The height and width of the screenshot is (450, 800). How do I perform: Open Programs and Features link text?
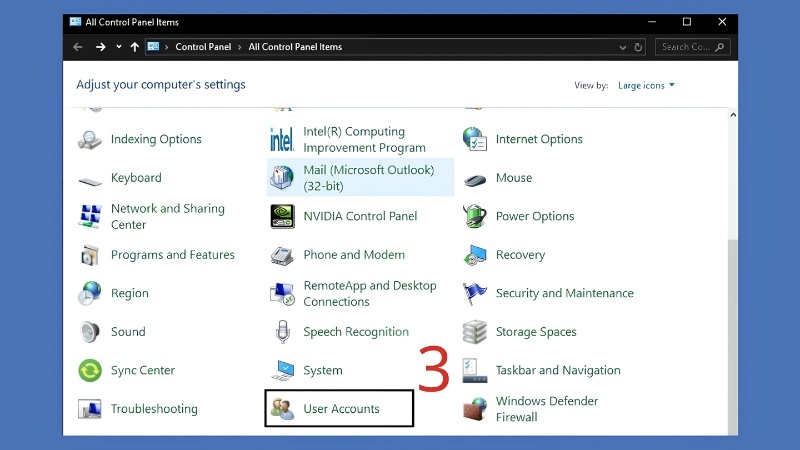point(173,255)
